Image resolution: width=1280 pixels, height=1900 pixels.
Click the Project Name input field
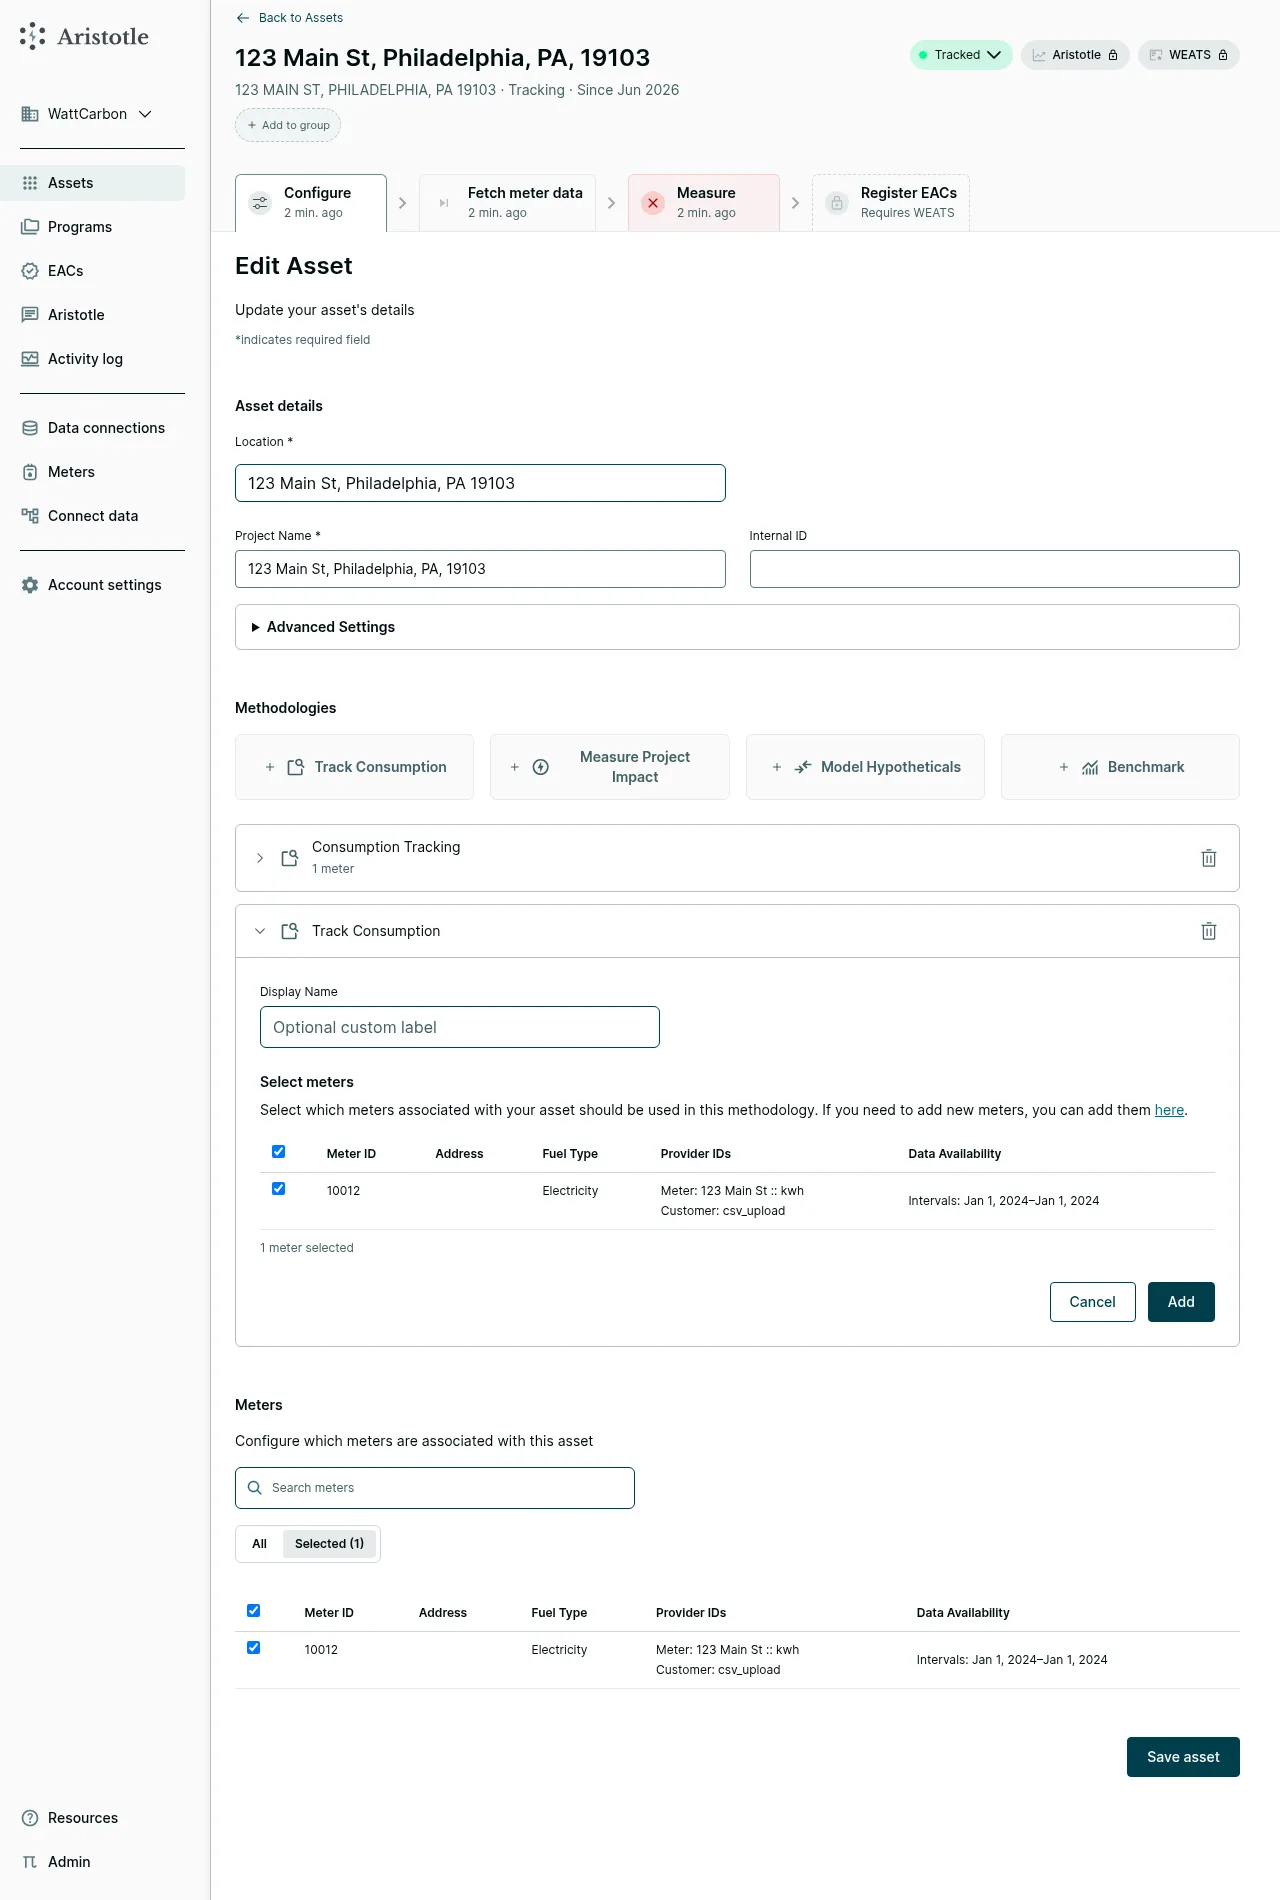point(480,569)
